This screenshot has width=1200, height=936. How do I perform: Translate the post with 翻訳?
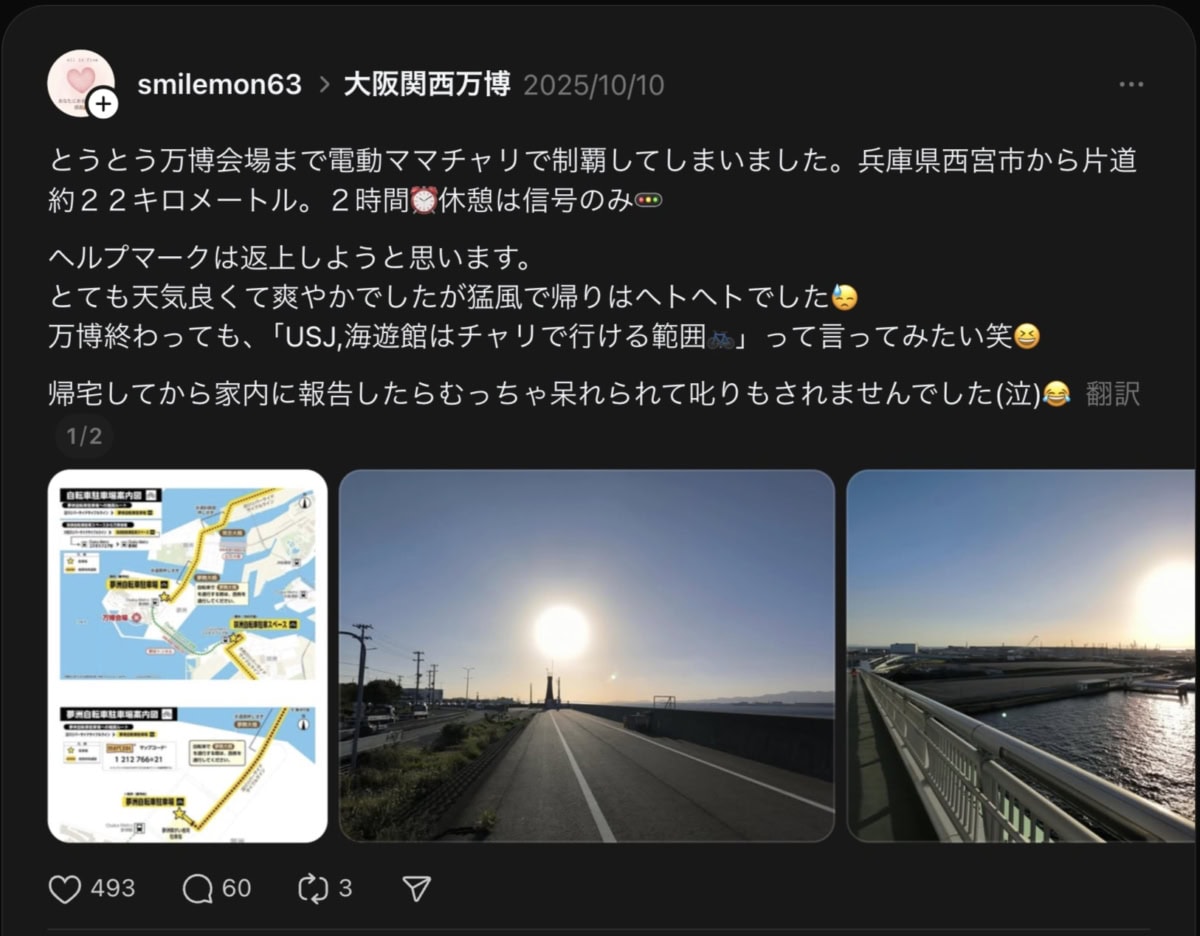coord(1112,394)
